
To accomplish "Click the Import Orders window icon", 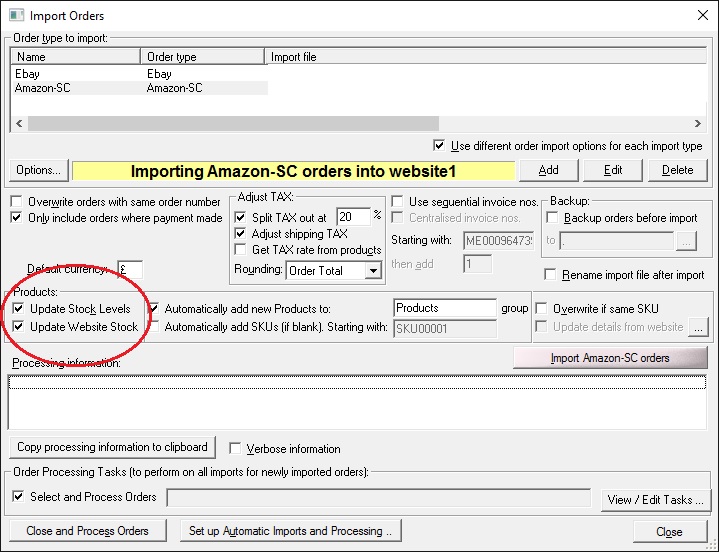I will pos(17,15).
